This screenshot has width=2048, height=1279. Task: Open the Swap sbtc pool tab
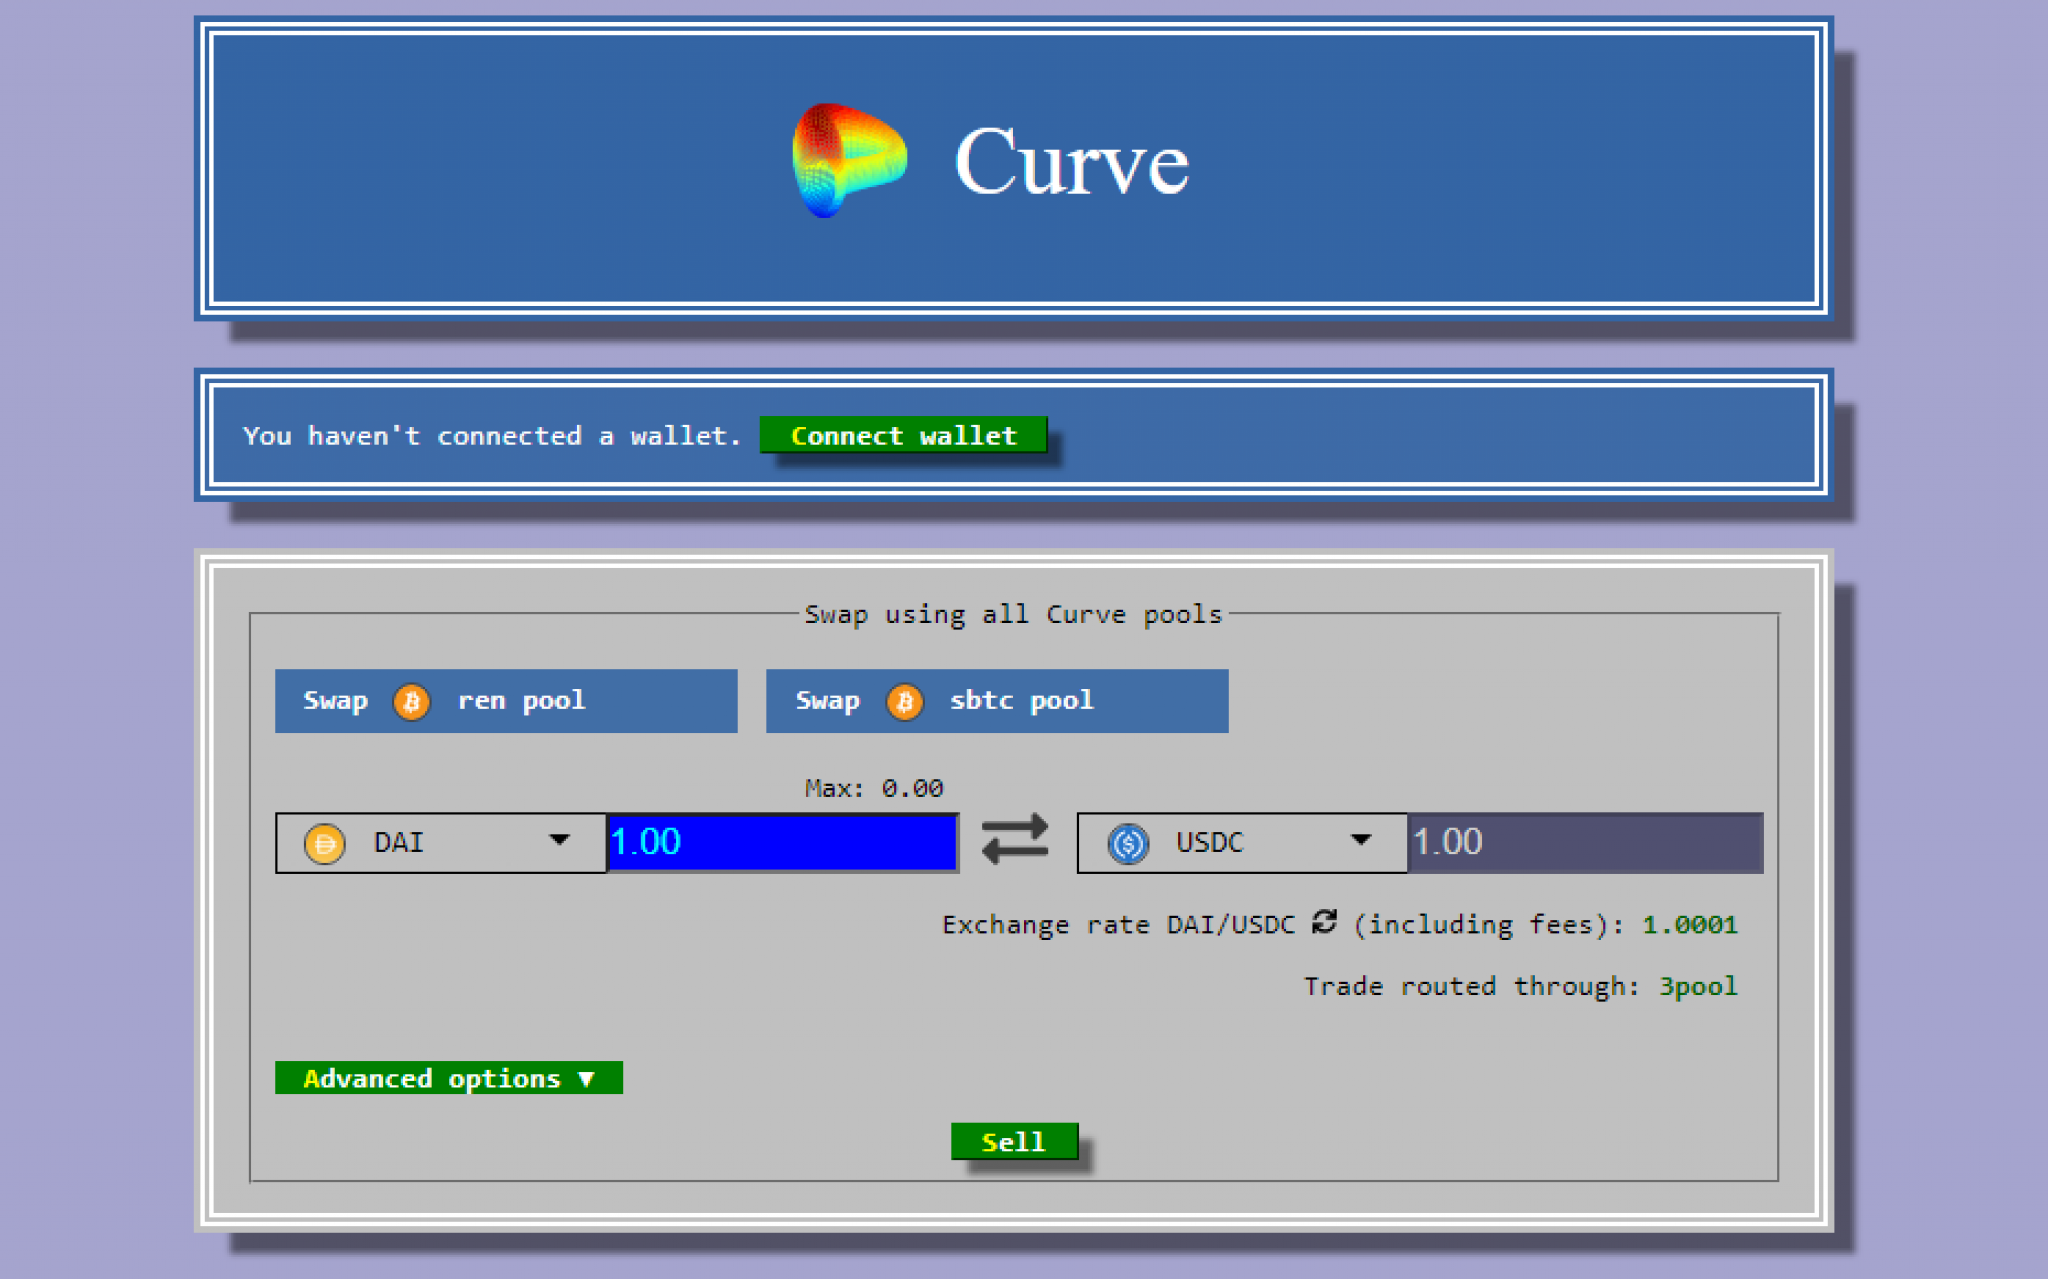tap(996, 701)
